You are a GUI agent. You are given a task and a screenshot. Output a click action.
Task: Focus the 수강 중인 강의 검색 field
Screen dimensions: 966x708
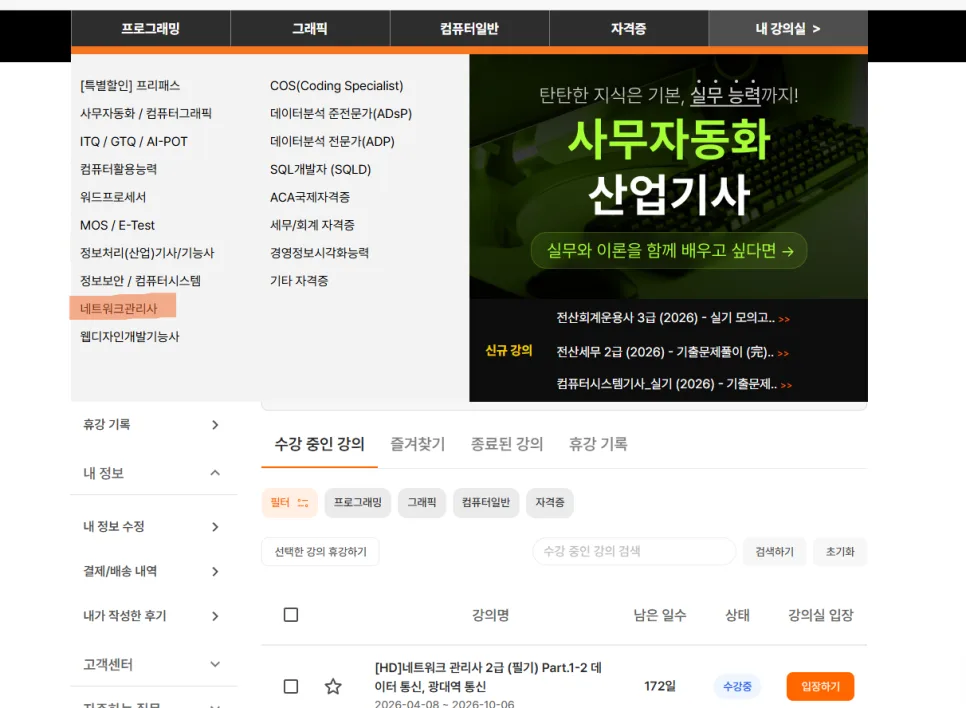[x=634, y=551]
